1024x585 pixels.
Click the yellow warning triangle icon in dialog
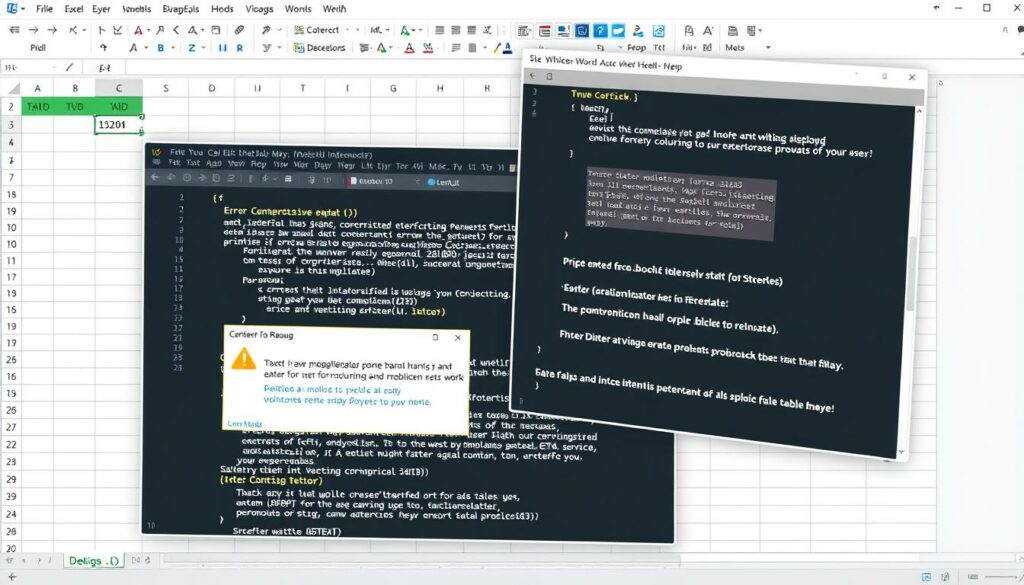tap(244, 358)
